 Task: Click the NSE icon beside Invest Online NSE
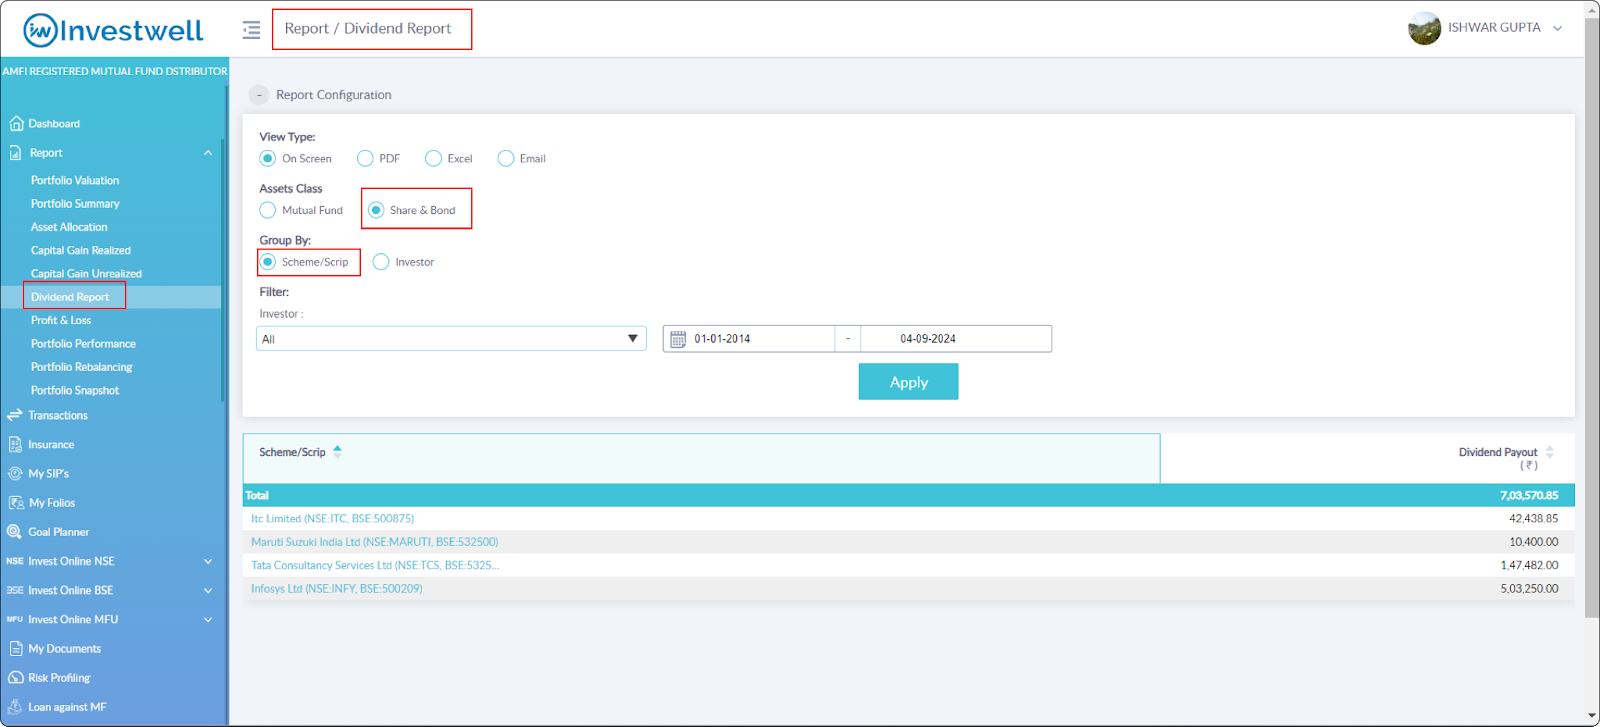pyautogui.click(x=15, y=561)
